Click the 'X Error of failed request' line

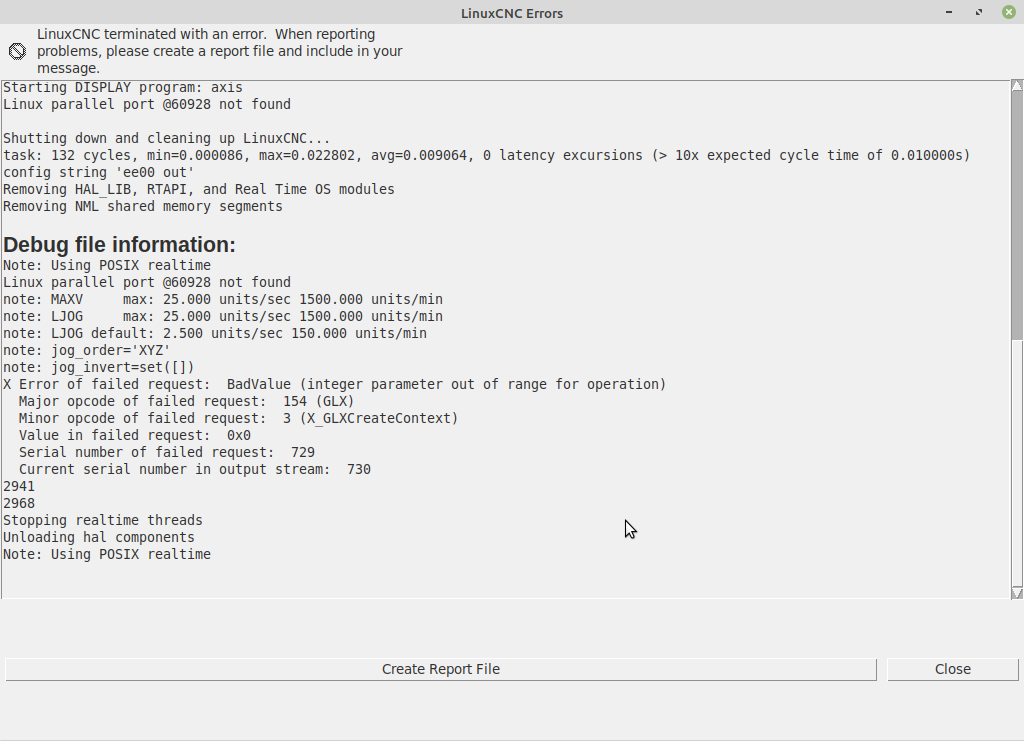tap(334, 384)
